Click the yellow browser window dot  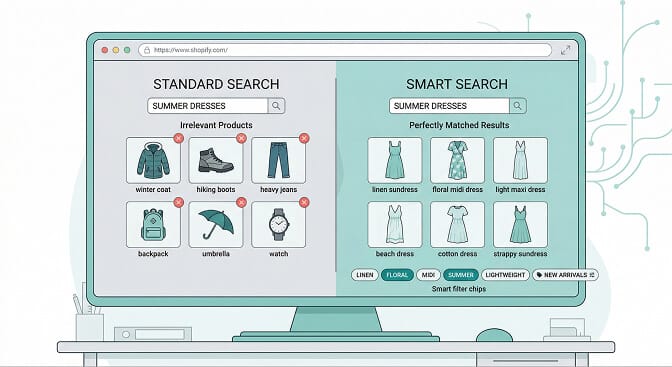tap(116, 50)
